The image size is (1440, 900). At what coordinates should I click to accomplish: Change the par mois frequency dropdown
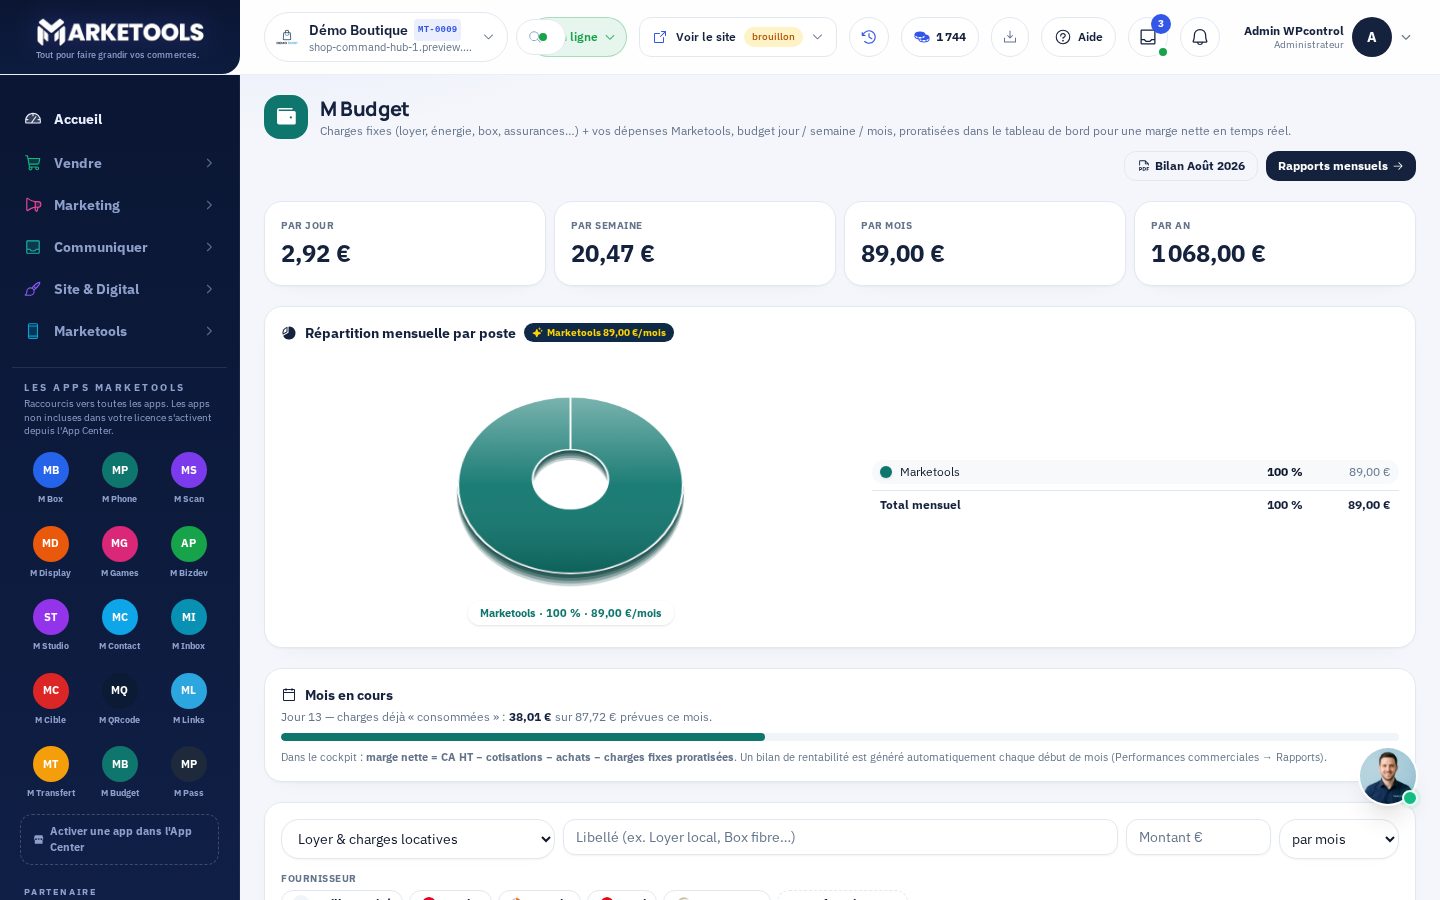1339,839
